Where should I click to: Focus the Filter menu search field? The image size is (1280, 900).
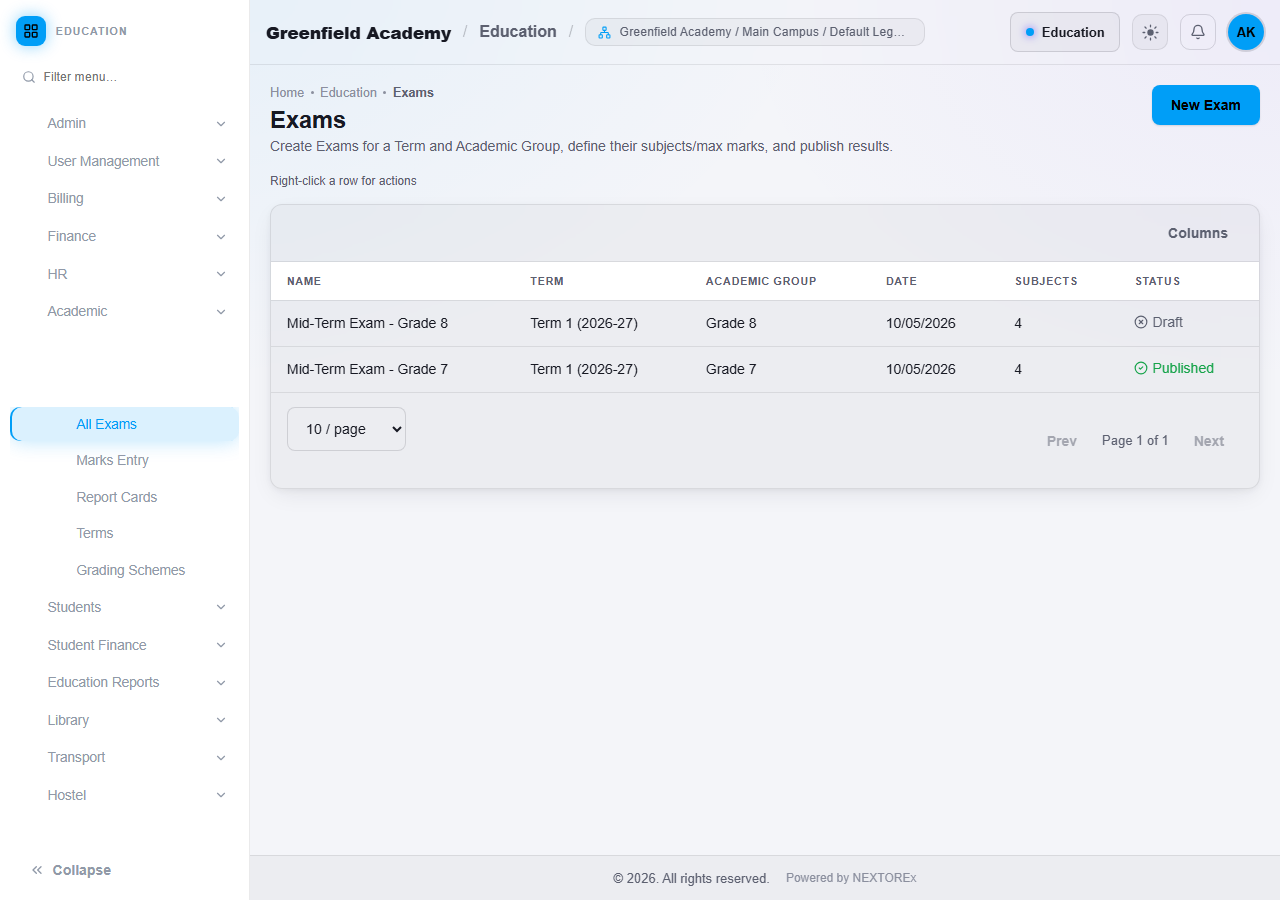(125, 77)
